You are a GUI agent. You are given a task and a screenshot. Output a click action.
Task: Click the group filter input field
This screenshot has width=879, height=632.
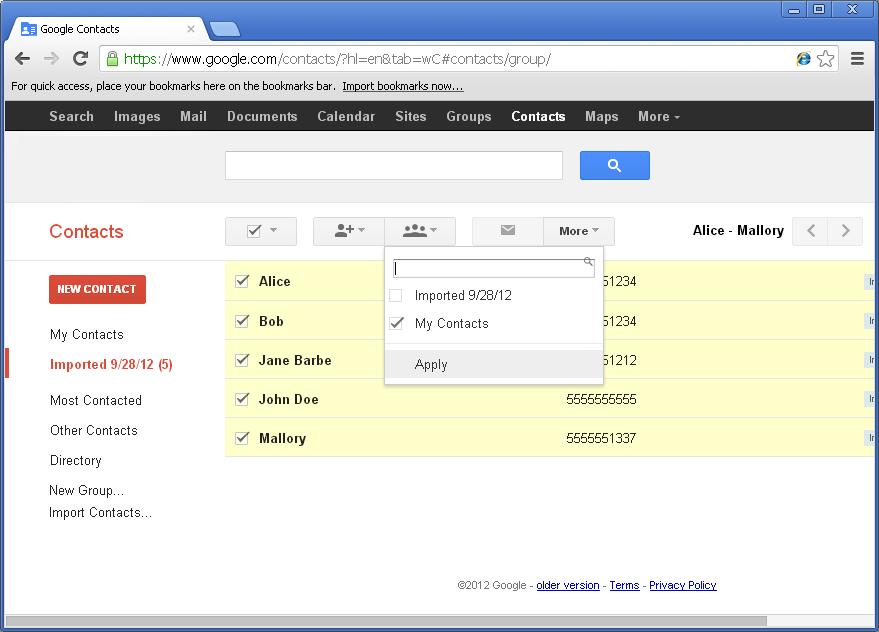(490, 268)
